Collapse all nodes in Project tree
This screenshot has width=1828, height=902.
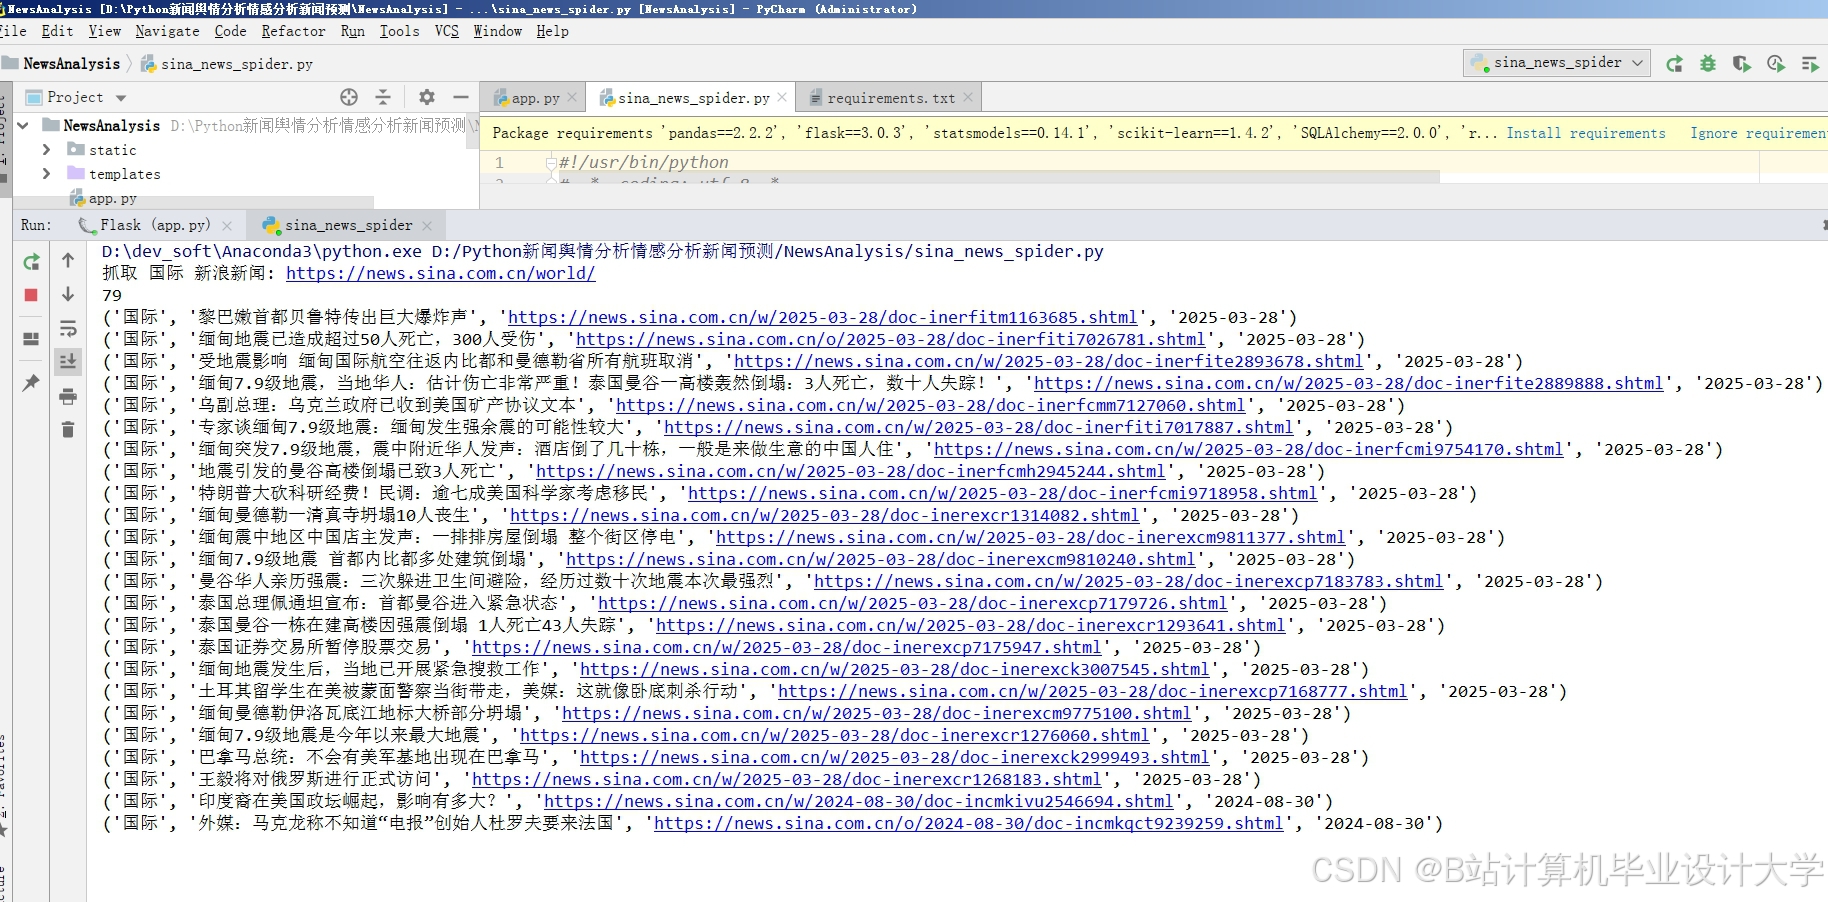pyautogui.click(x=383, y=97)
